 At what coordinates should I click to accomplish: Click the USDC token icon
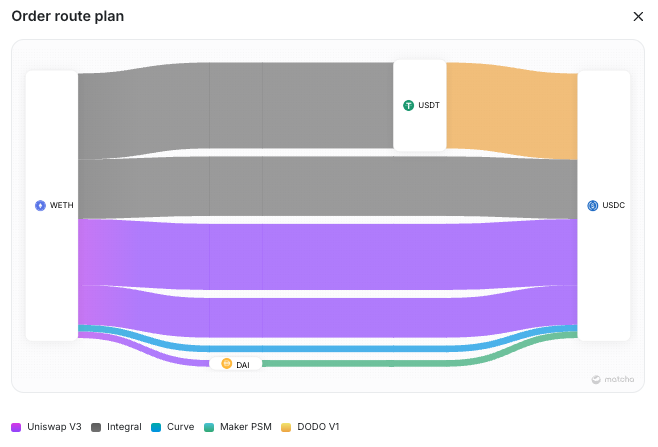[592, 205]
